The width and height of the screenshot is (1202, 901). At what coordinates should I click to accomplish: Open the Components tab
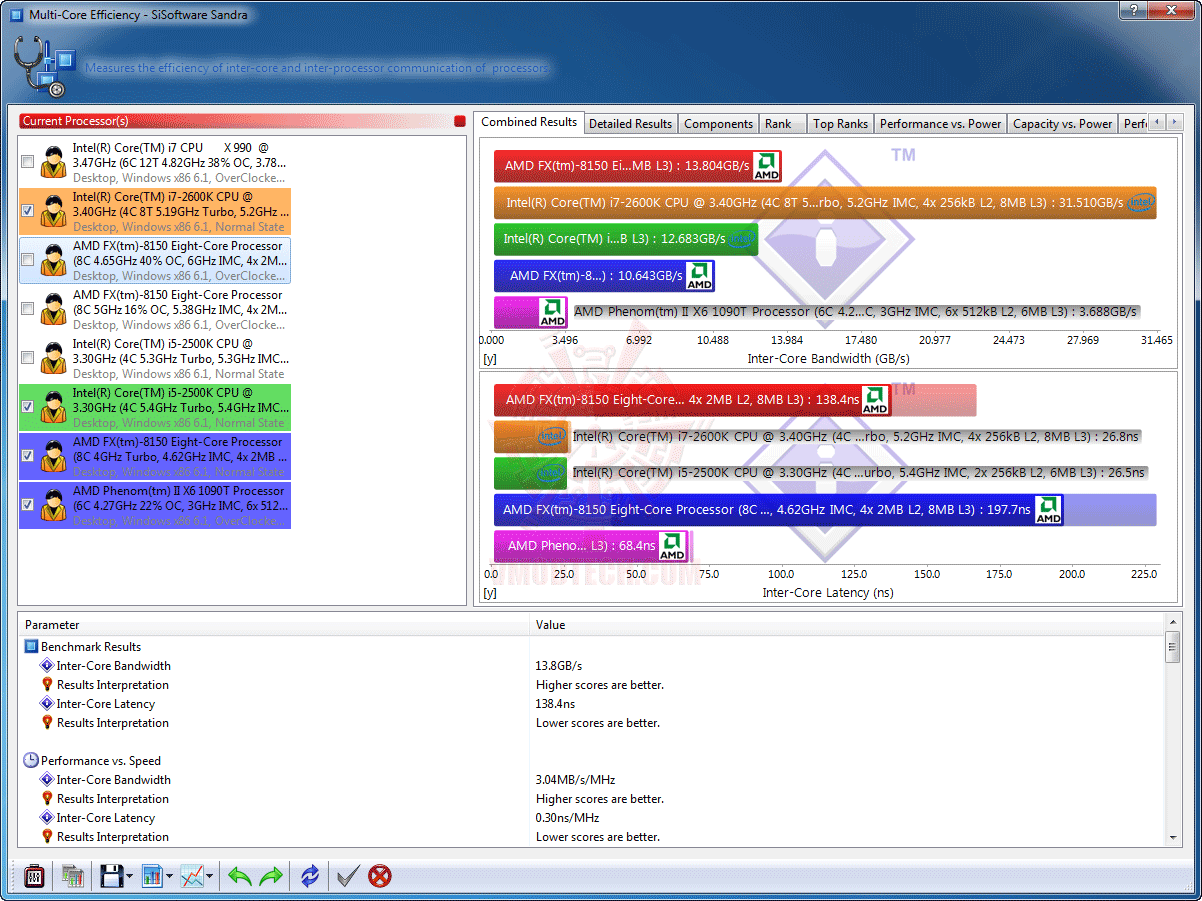[718, 124]
